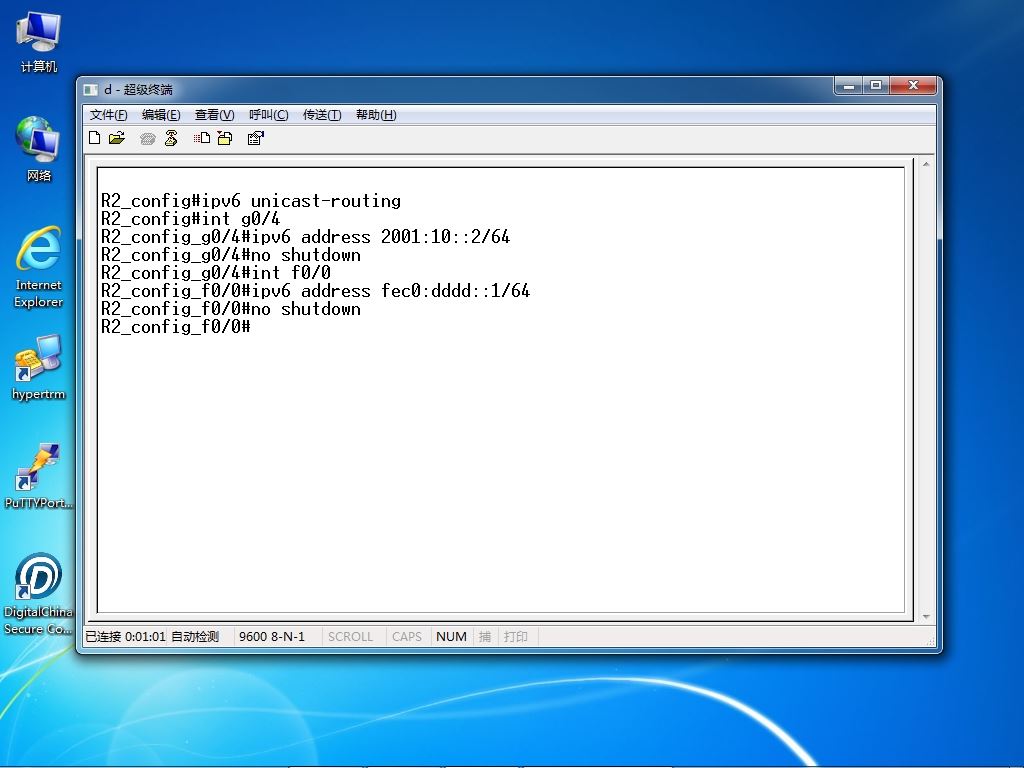Image resolution: width=1024 pixels, height=768 pixels.
Task: Open the 帮助(H) menu
Action: tap(376, 115)
